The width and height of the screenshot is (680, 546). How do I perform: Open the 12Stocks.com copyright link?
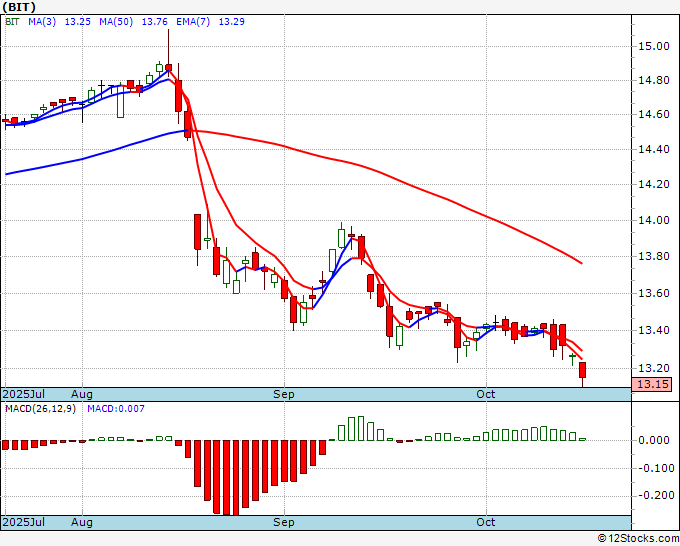coord(638,539)
